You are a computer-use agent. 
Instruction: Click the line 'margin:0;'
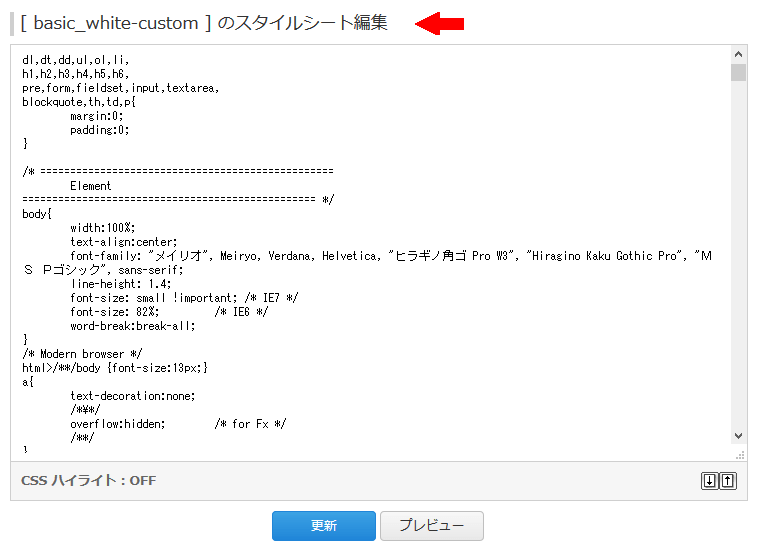pos(96,116)
